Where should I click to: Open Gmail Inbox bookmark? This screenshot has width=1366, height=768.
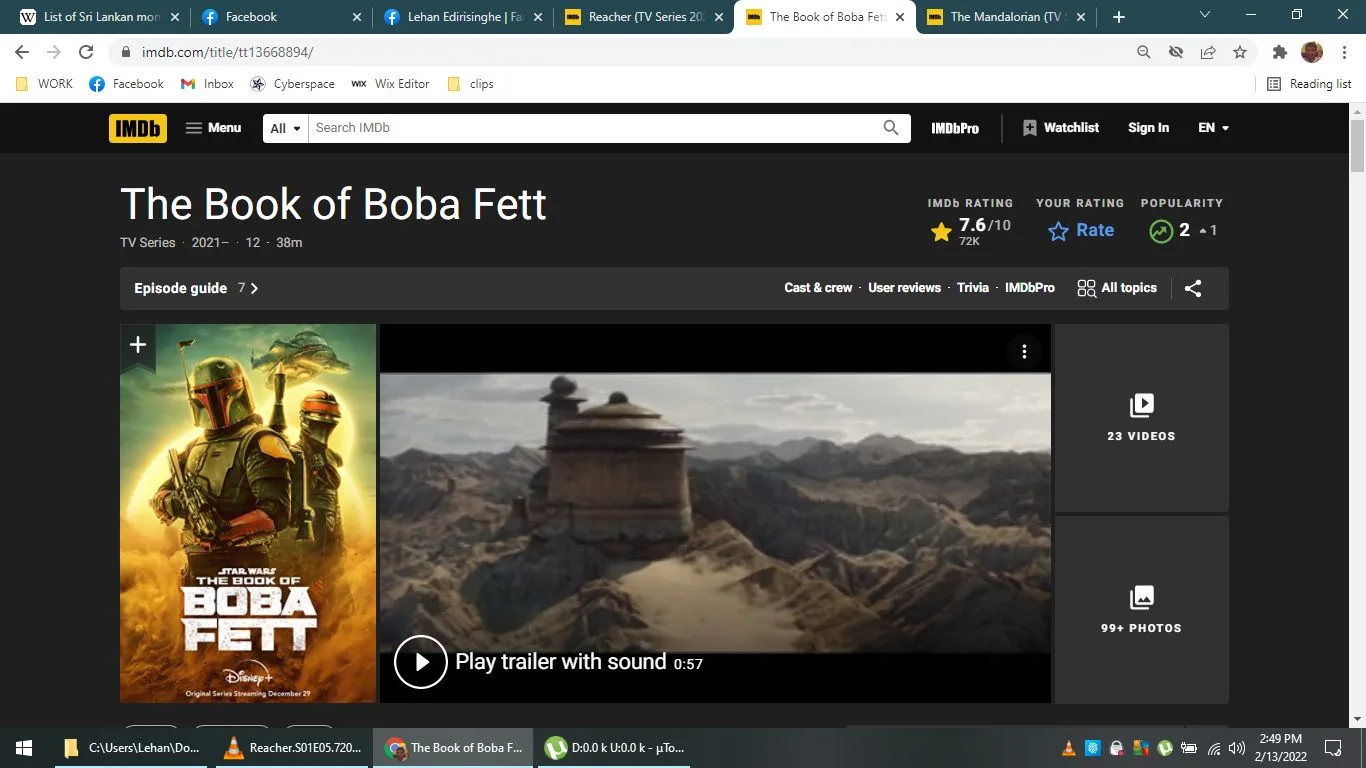[x=207, y=84]
